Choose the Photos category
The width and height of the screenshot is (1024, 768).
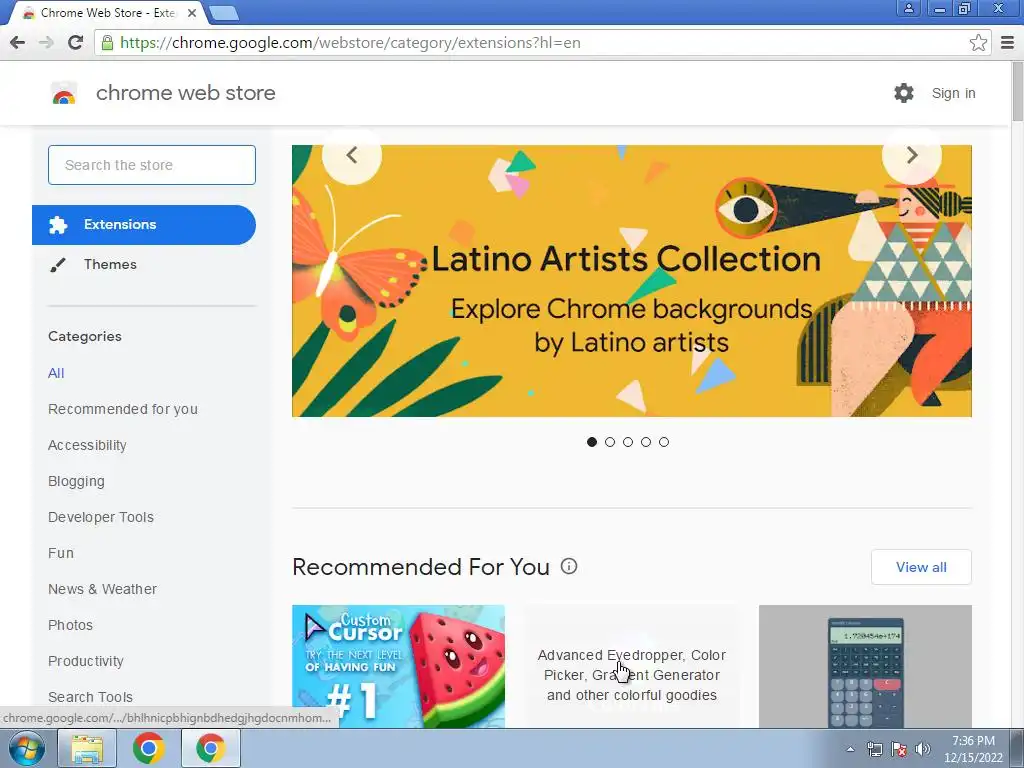tap(71, 625)
